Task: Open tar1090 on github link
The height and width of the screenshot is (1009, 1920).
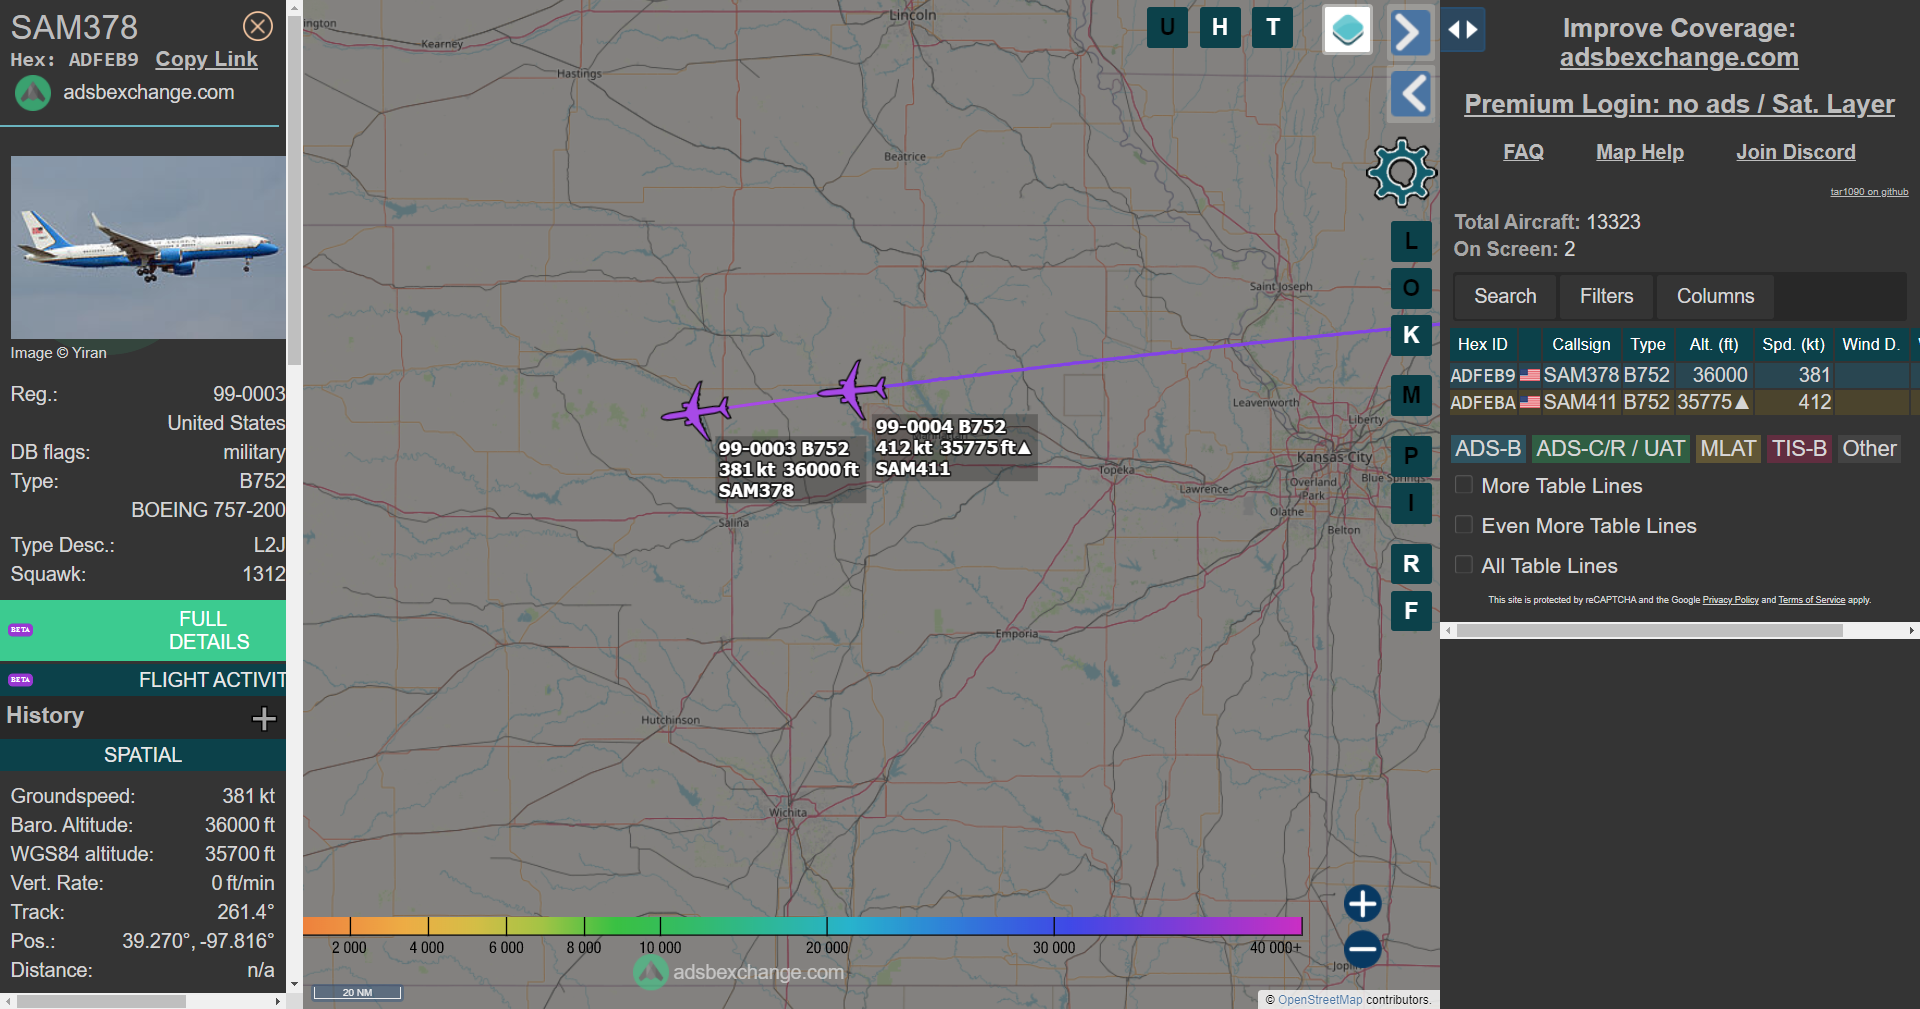Action: tap(1869, 192)
